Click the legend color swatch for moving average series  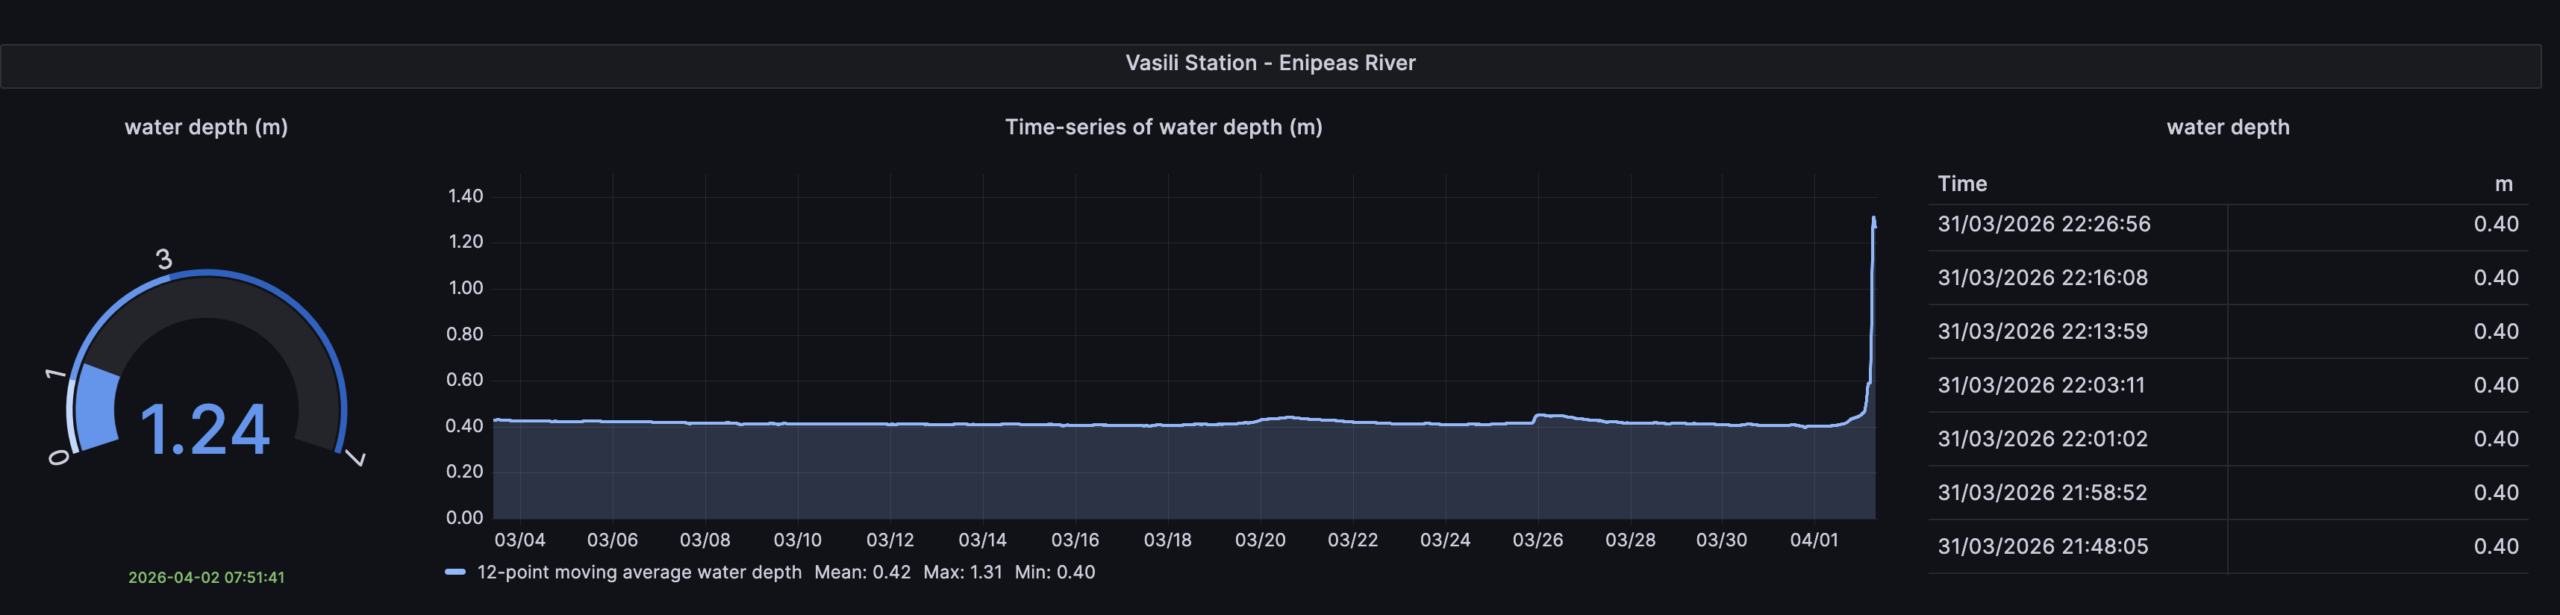click(455, 572)
